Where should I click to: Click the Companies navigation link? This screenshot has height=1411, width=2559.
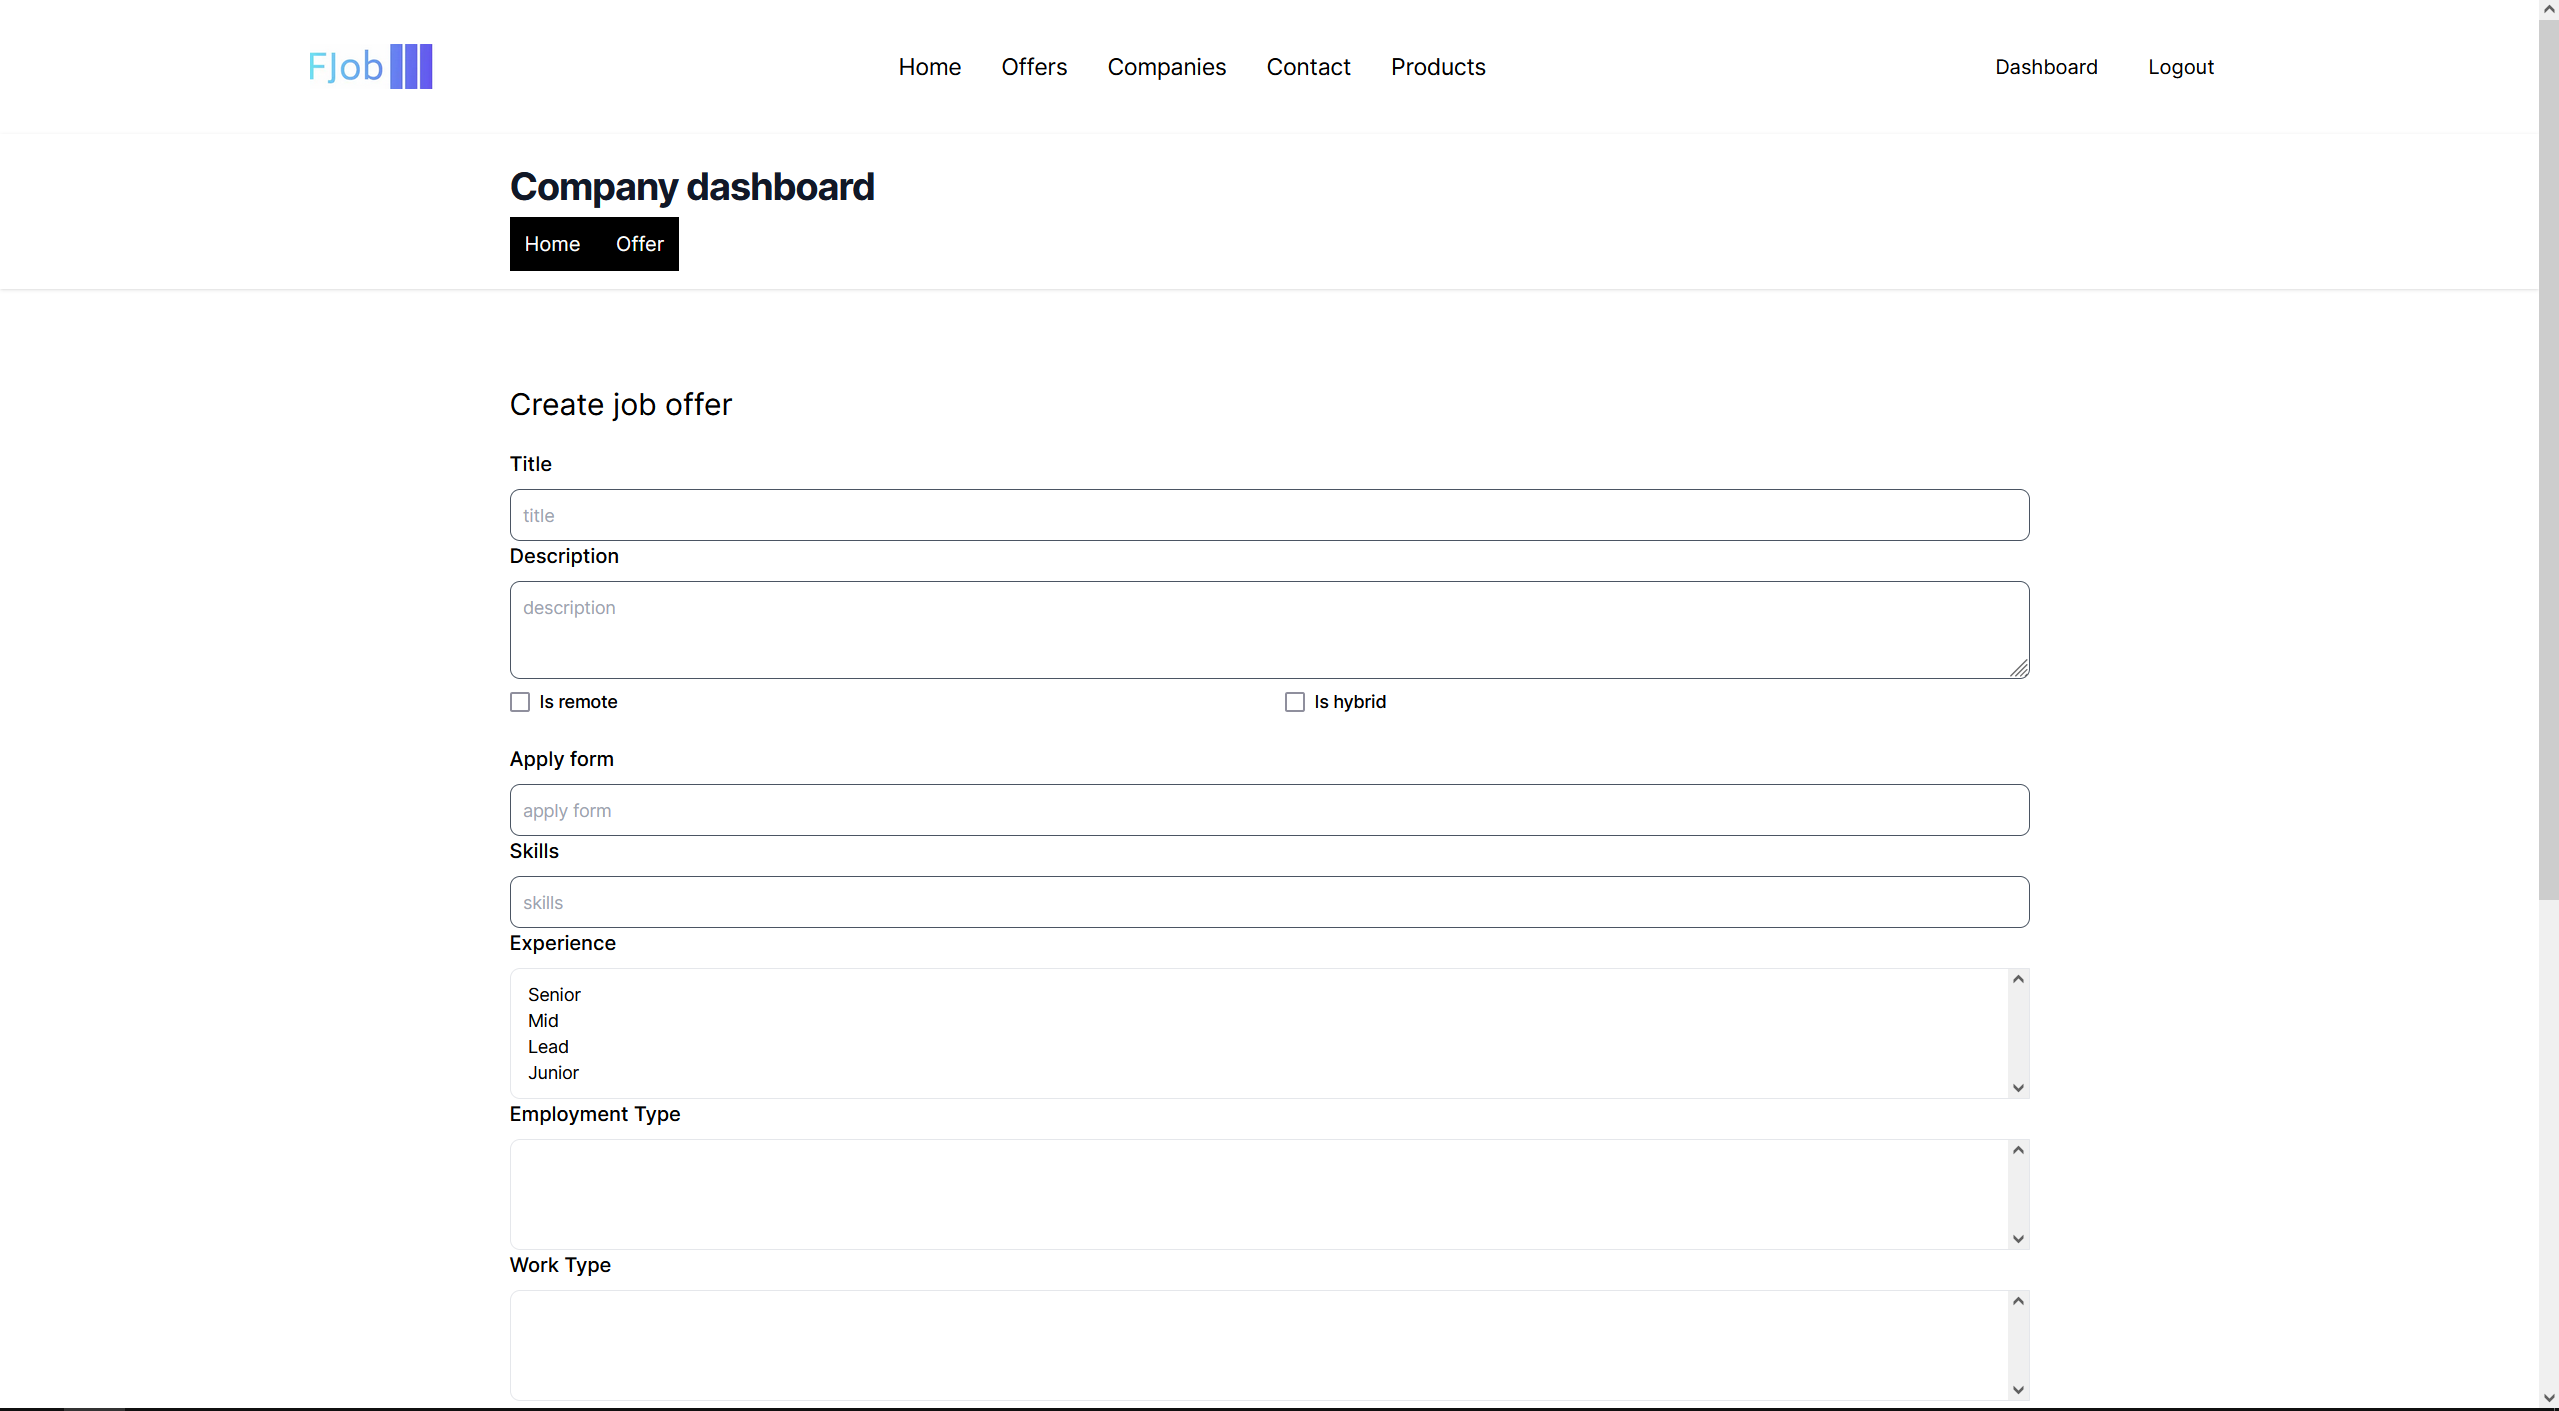tap(1167, 66)
